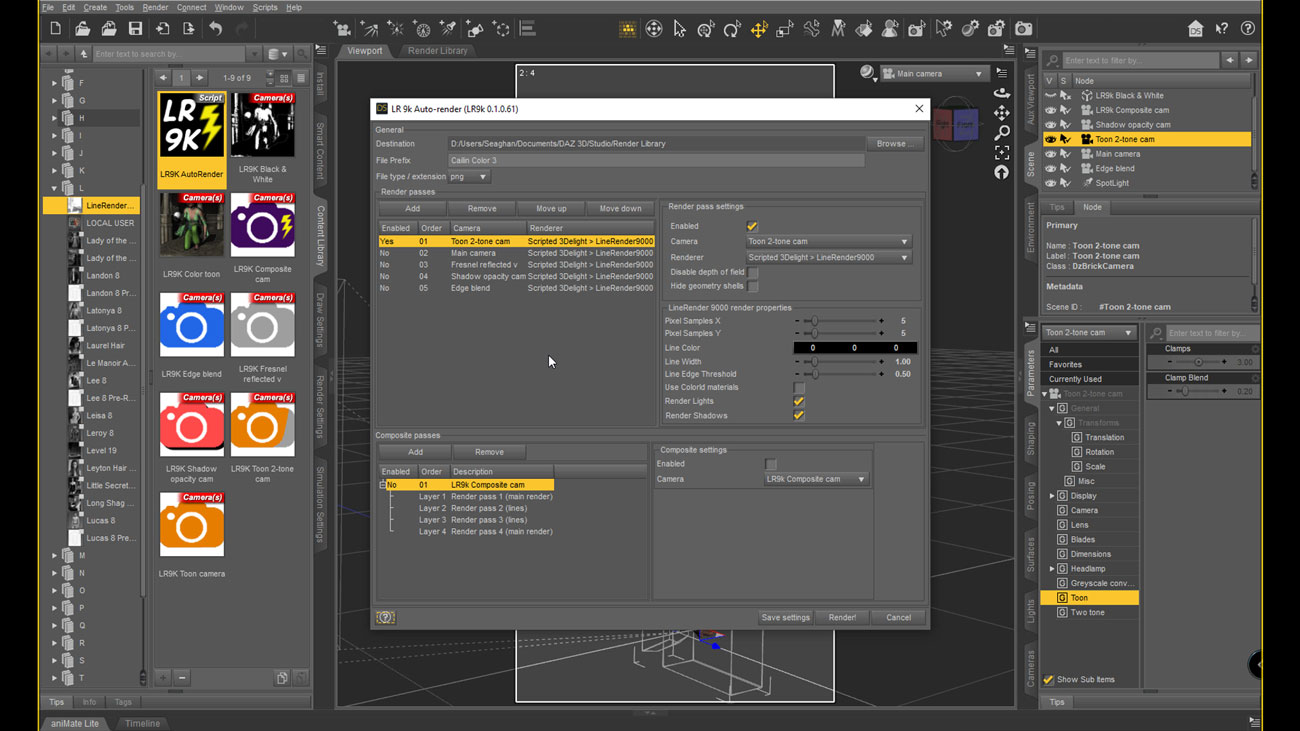Click the Create new point light icon
Viewport: 1300px width, 731px height.
(395, 29)
